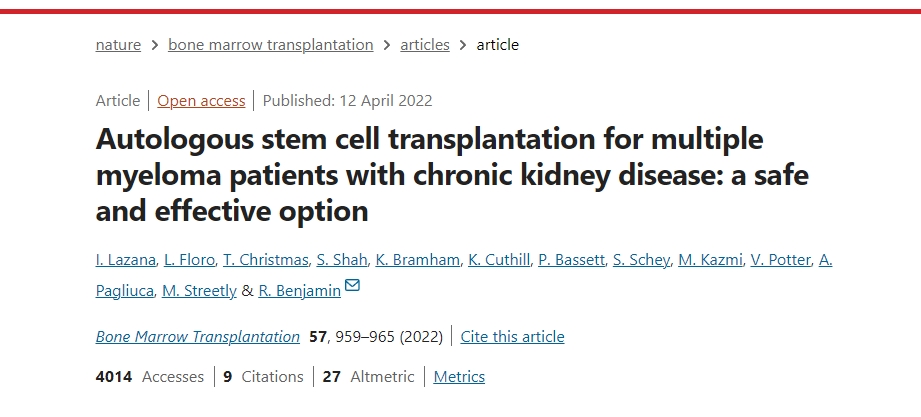Open author L. Floro's details
The width and height of the screenshot is (921, 417).
click(x=190, y=260)
